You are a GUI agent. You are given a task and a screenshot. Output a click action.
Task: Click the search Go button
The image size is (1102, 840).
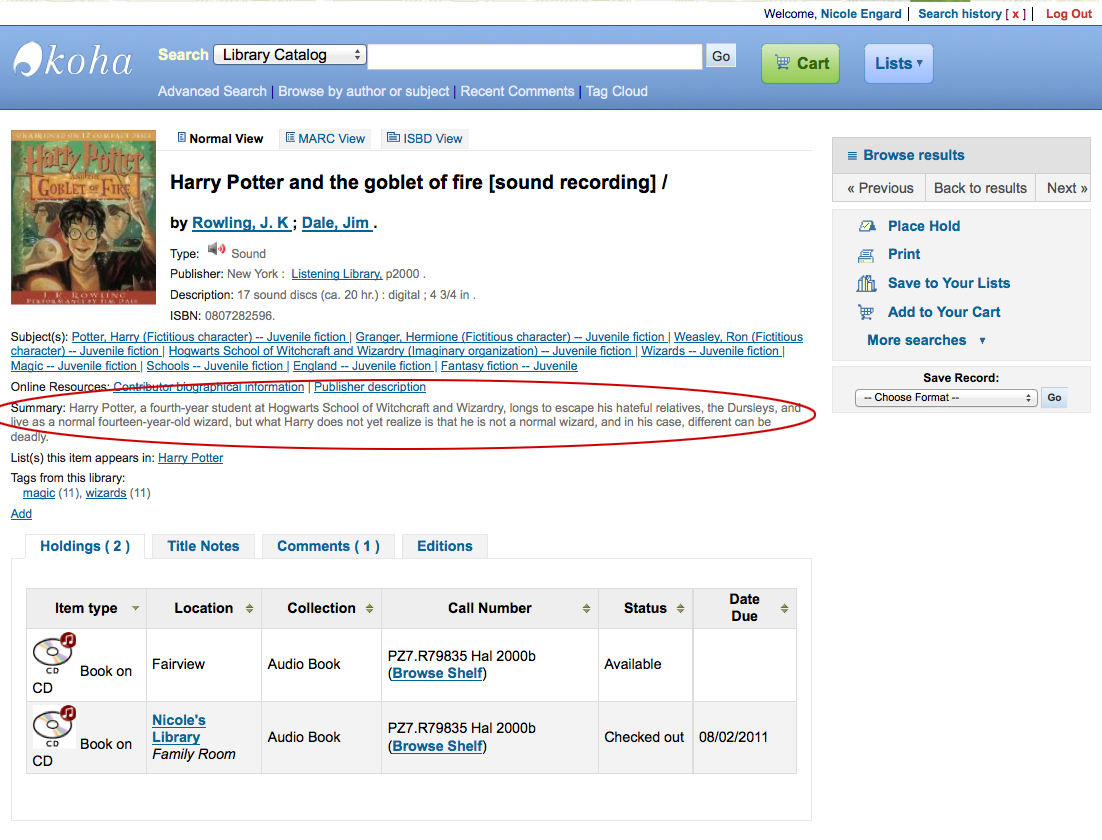[720, 56]
